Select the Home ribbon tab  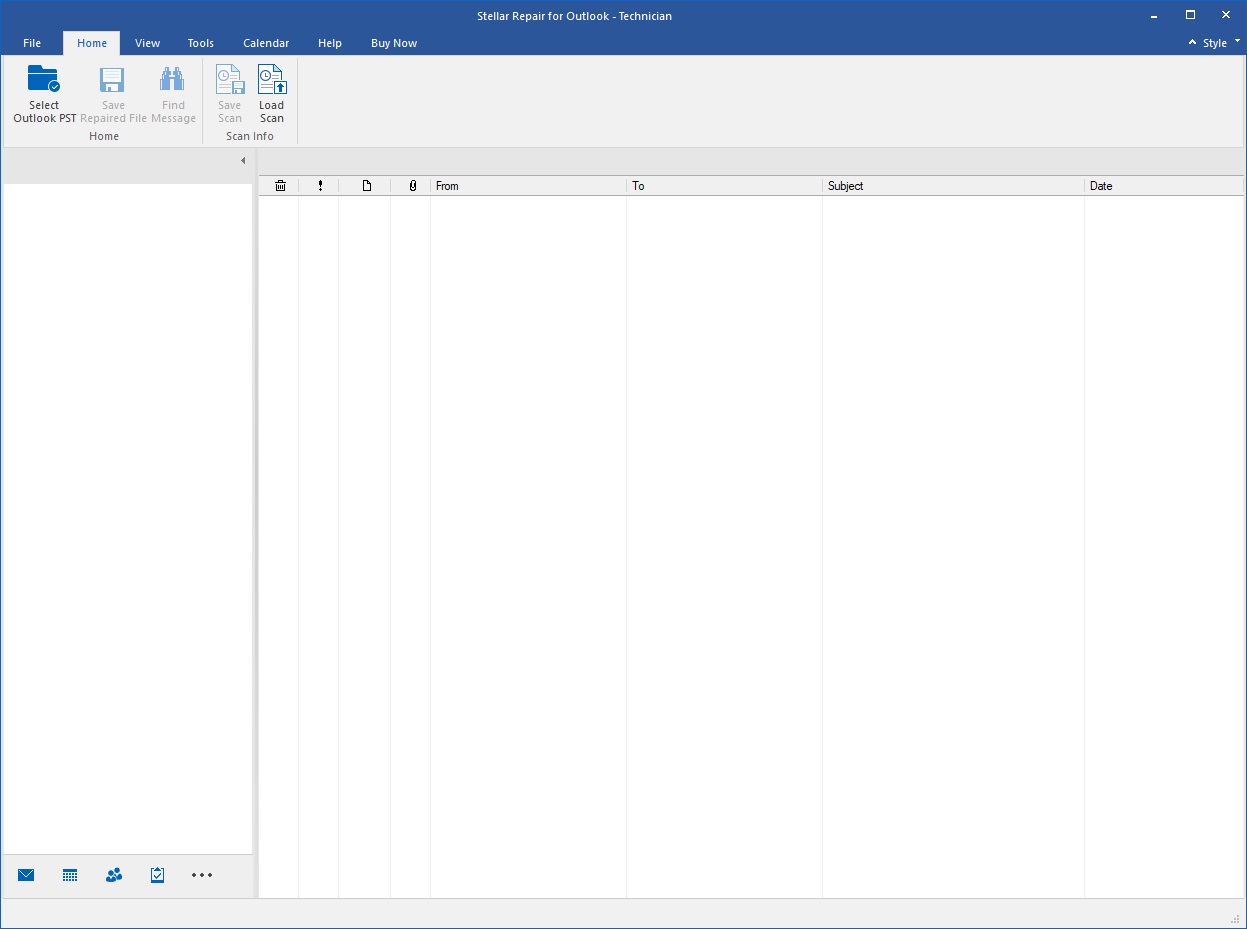(x=92, y=43)
